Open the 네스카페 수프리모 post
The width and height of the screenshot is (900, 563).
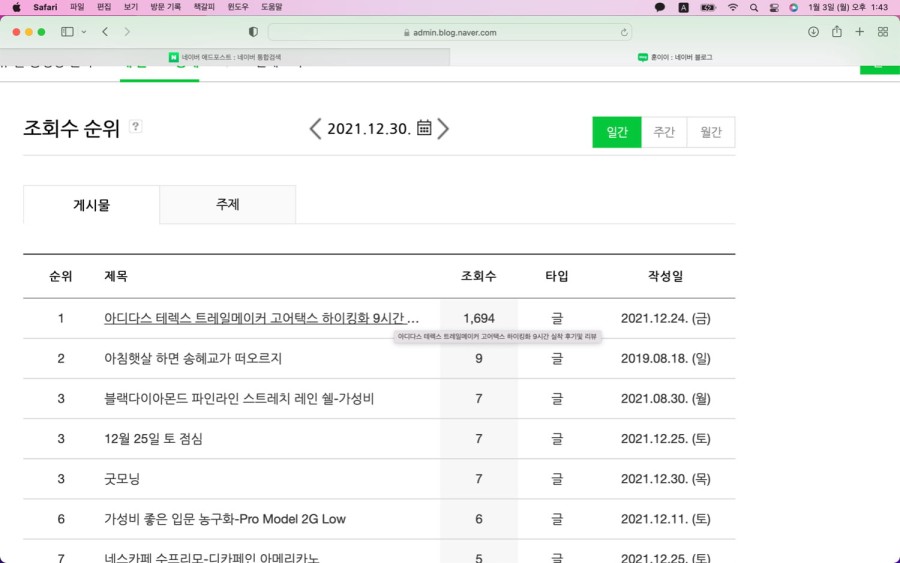tap(212, 557)
